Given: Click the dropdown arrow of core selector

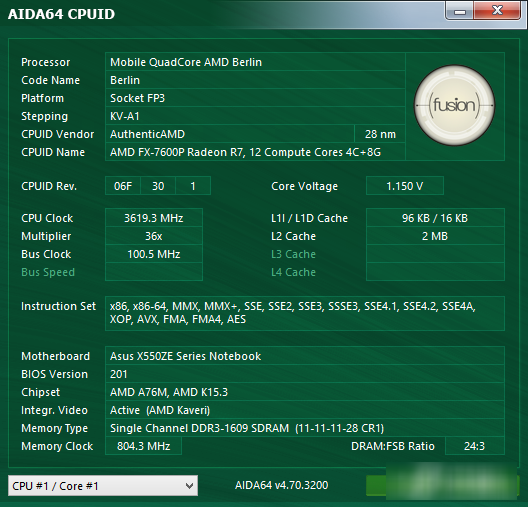Looking at the screenshot, I should tap(189, 486).
